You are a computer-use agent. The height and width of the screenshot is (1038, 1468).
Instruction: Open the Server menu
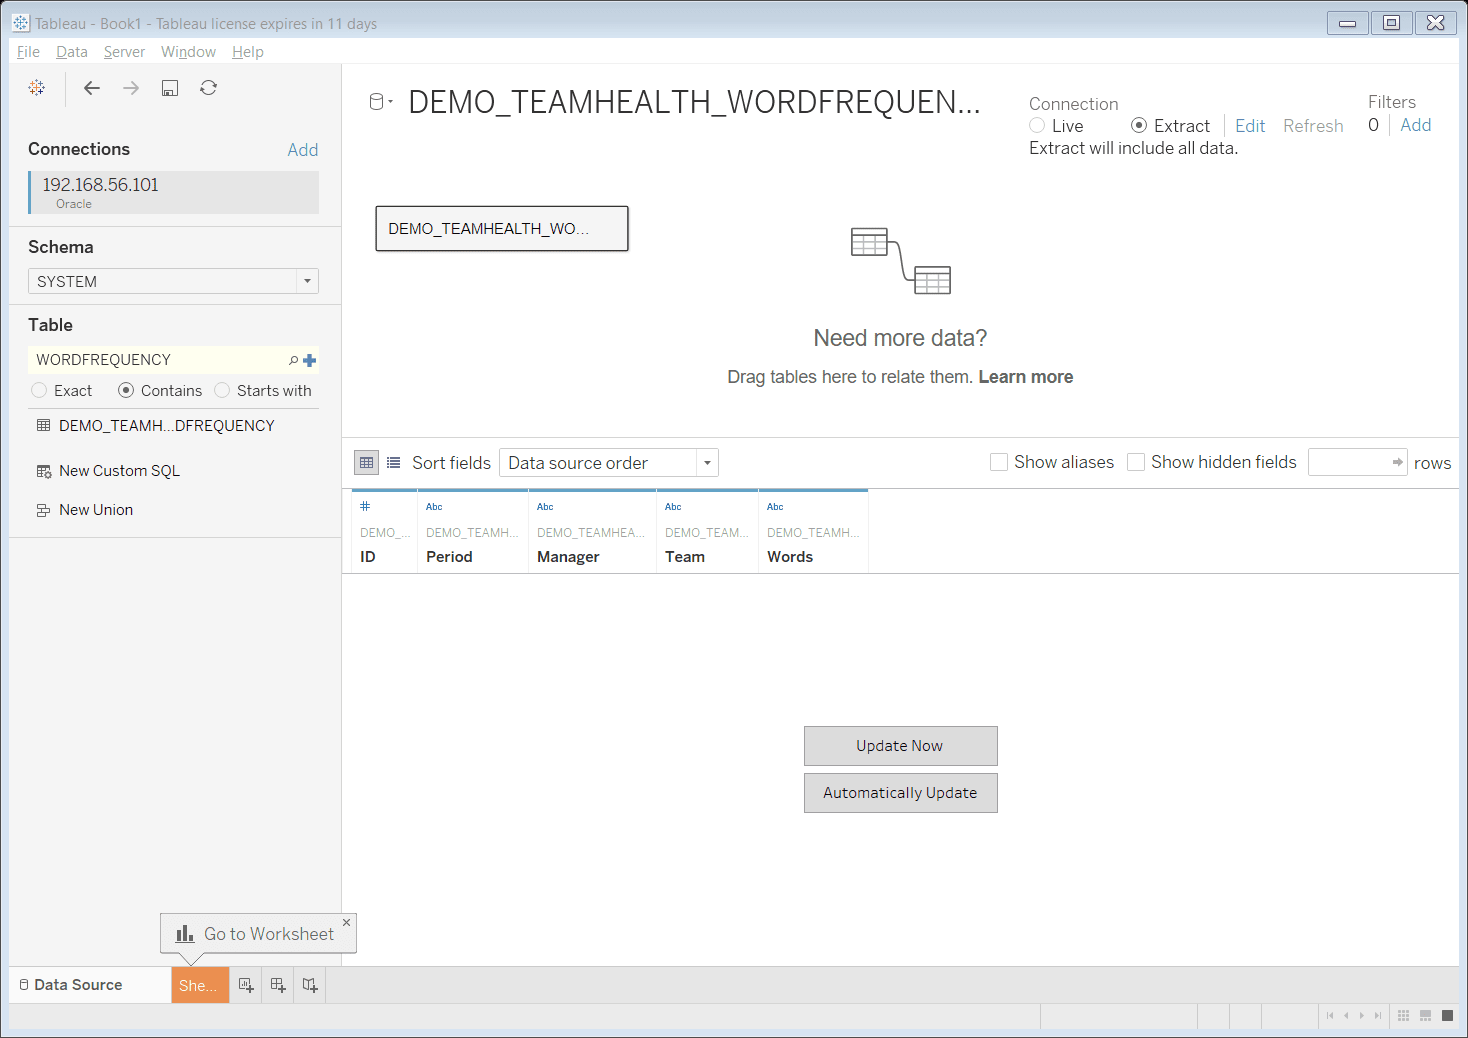click(x=124, y=52)
